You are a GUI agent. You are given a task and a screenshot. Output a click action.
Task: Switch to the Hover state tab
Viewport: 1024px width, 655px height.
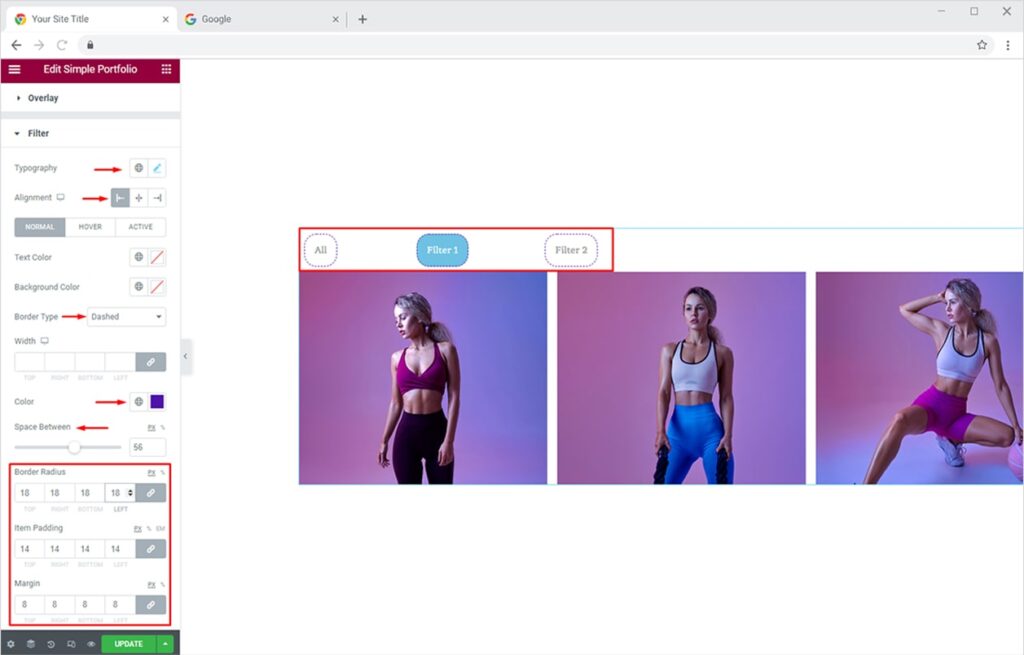pyautogui.click(x=90, y=227)
